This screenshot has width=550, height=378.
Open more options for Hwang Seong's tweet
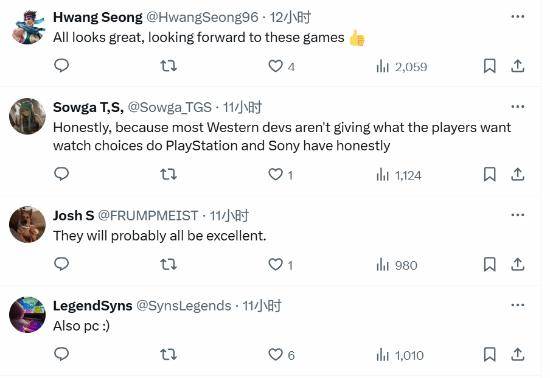pos(517,16)
